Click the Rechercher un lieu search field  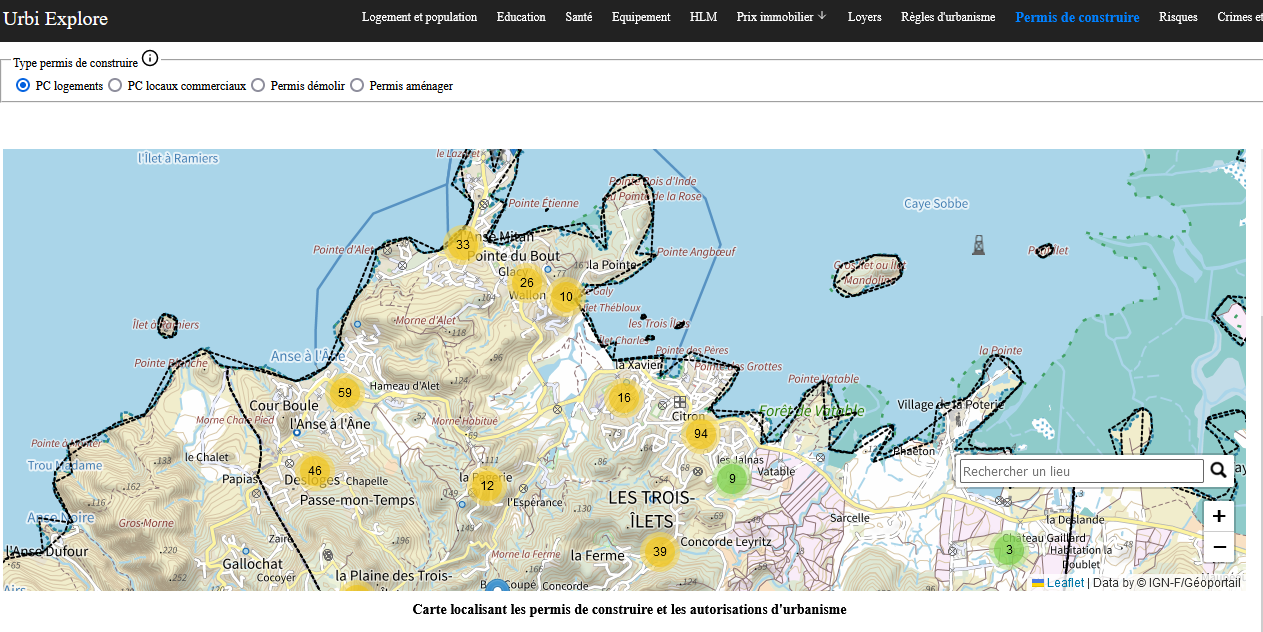point(1081,471)
